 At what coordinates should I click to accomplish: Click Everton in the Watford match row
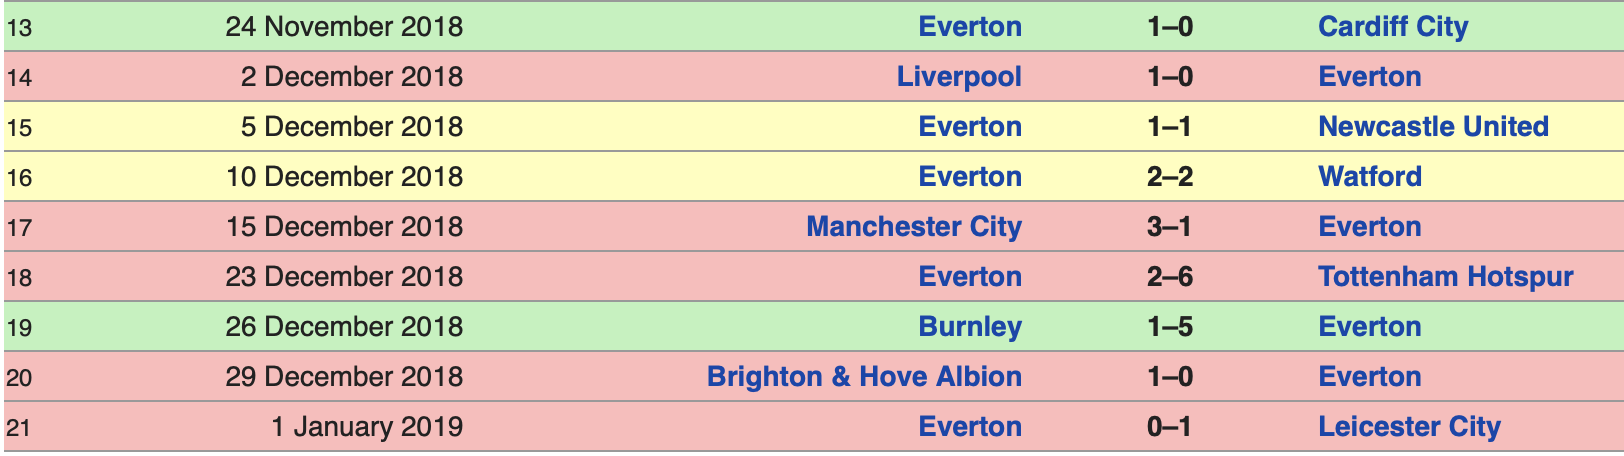click(x=970, y=177)
